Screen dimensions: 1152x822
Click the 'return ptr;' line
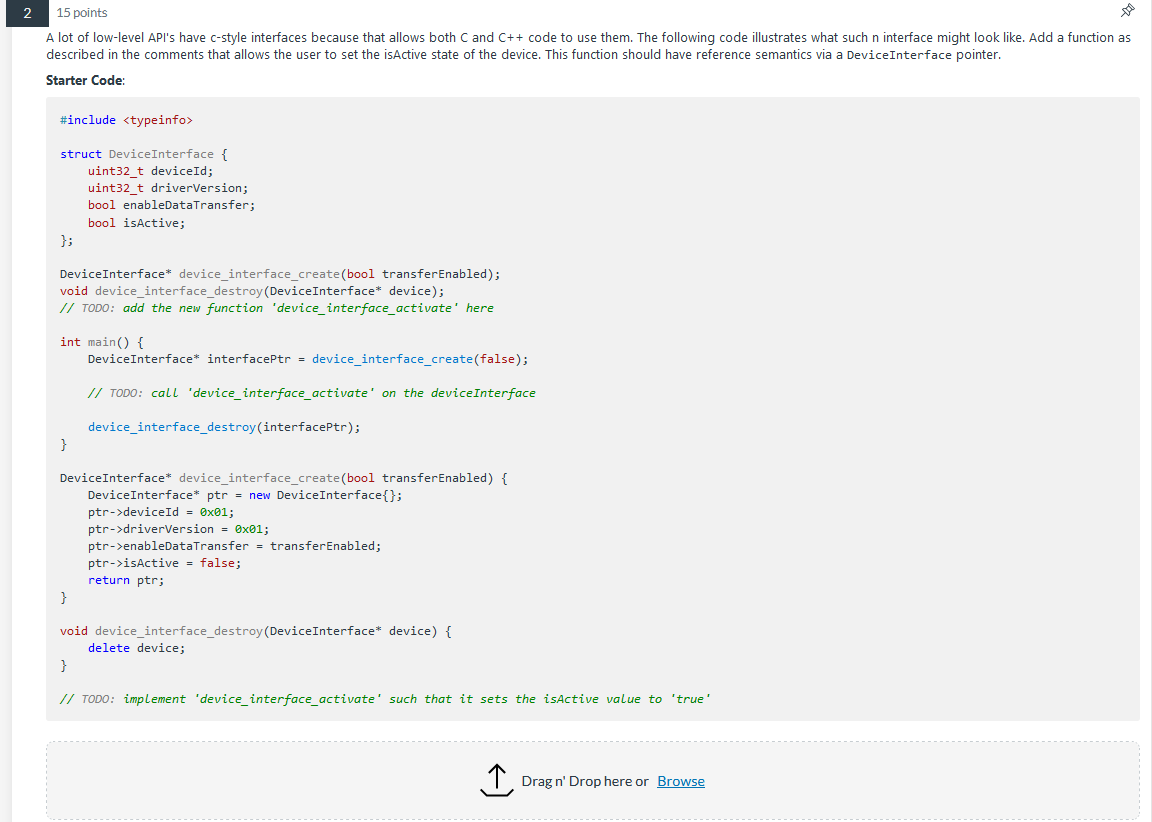click(126, 580)
